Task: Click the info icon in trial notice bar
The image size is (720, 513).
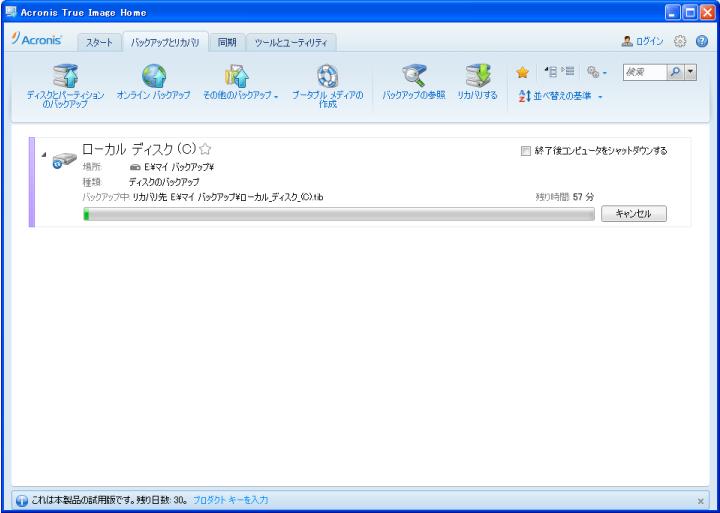Action: [22, 500]
